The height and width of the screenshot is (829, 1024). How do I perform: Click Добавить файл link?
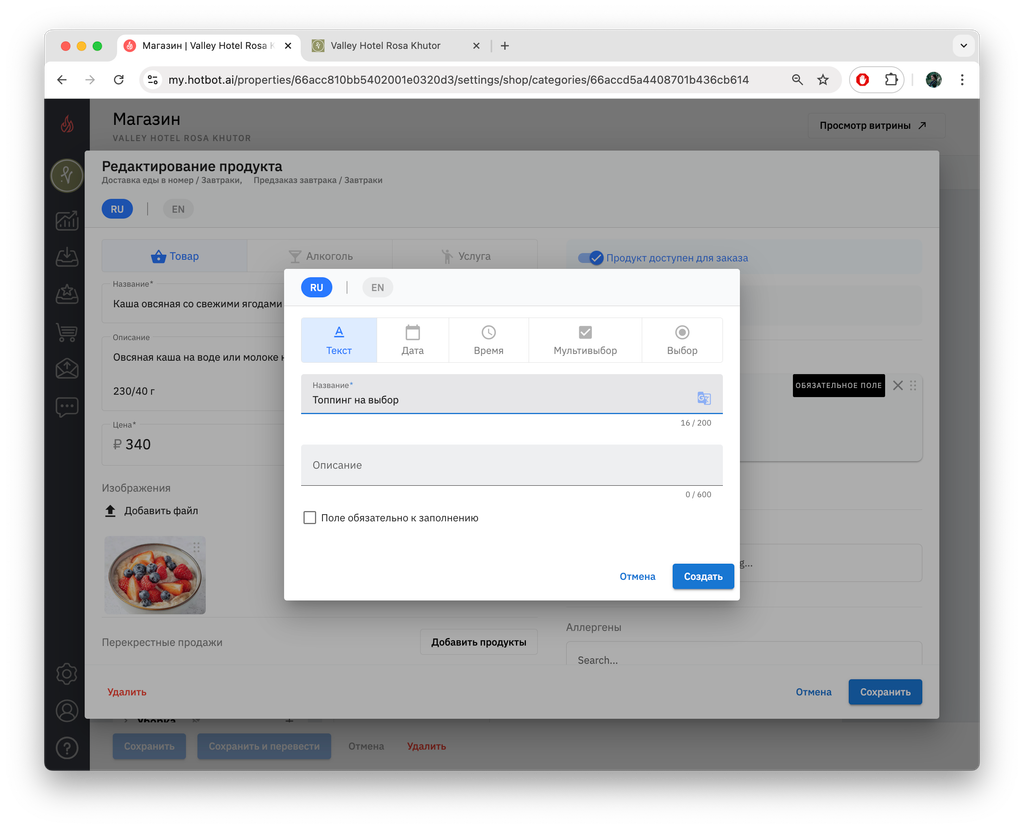pos(161,511)
